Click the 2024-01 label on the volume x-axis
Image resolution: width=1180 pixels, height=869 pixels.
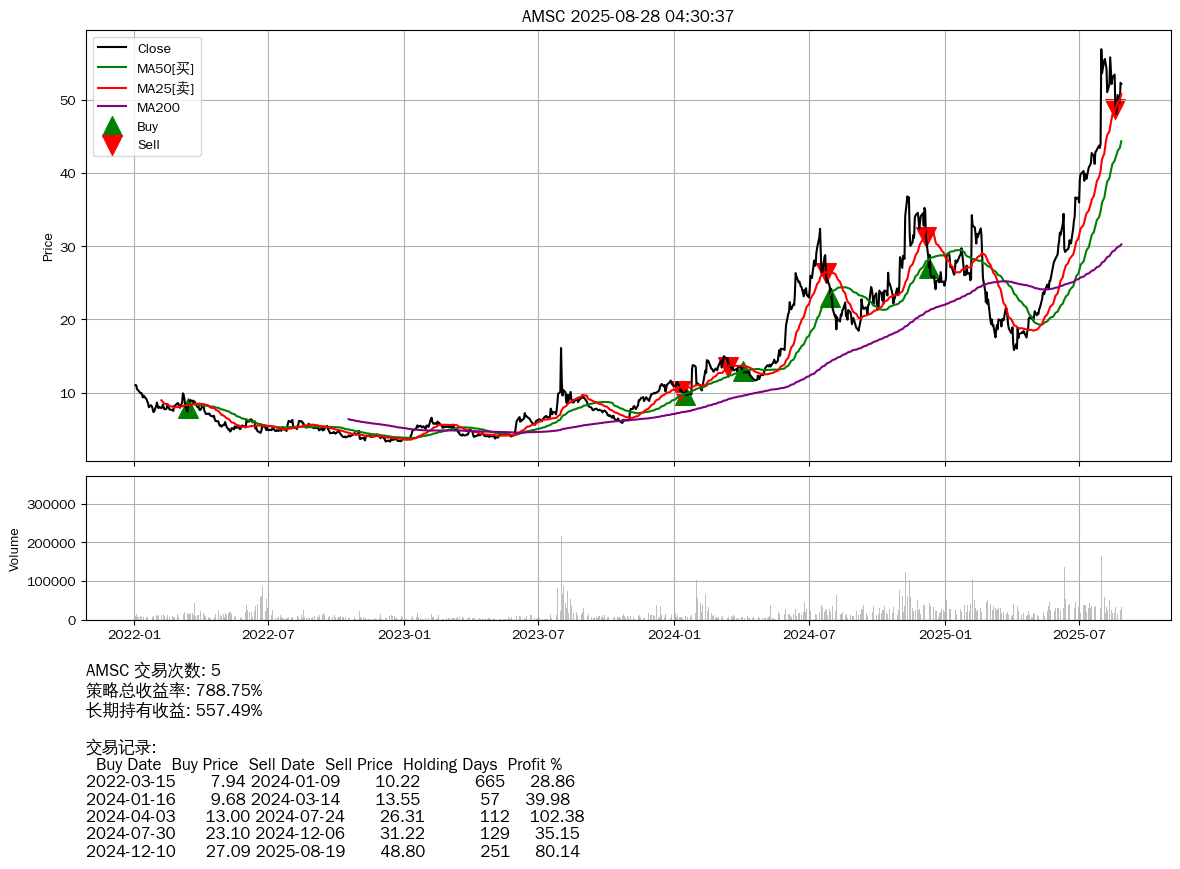(675, 634)
